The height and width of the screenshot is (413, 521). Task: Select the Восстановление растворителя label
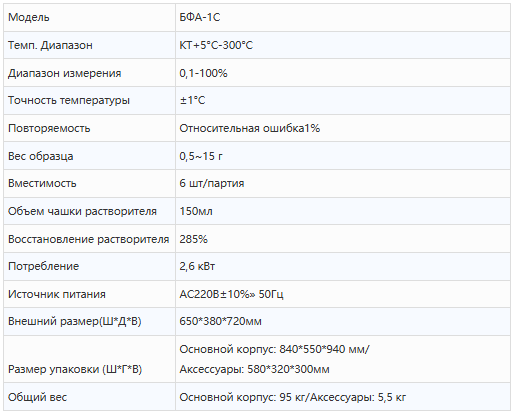[x=89, y=239]
